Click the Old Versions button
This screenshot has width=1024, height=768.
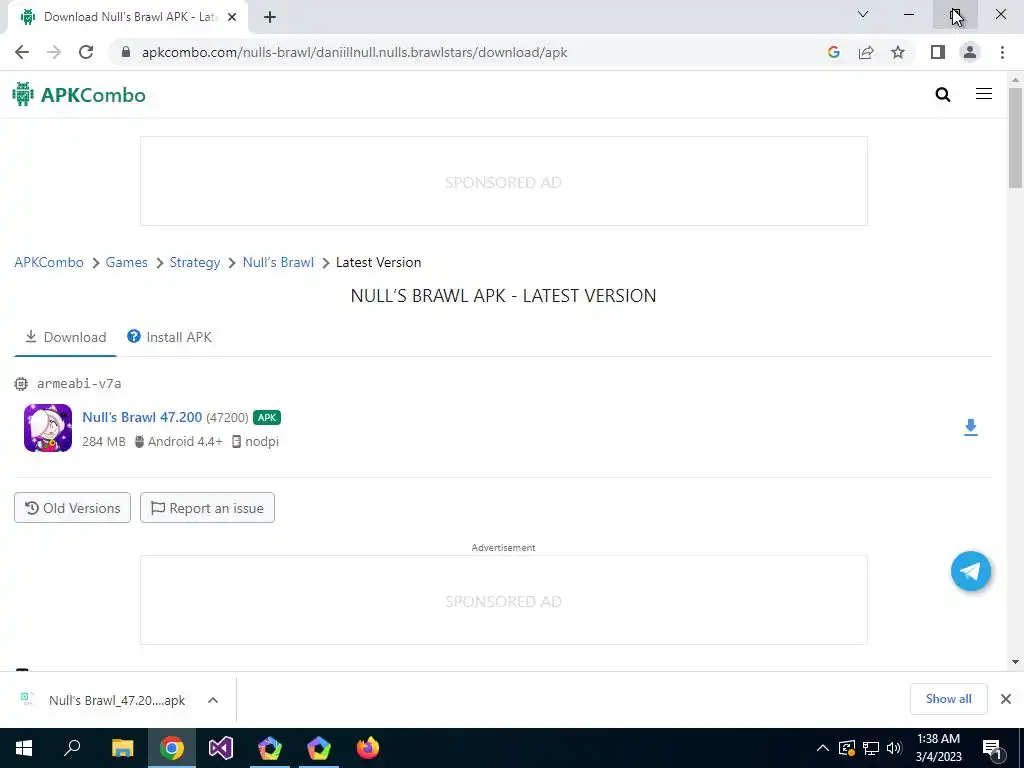pos(72,507)
